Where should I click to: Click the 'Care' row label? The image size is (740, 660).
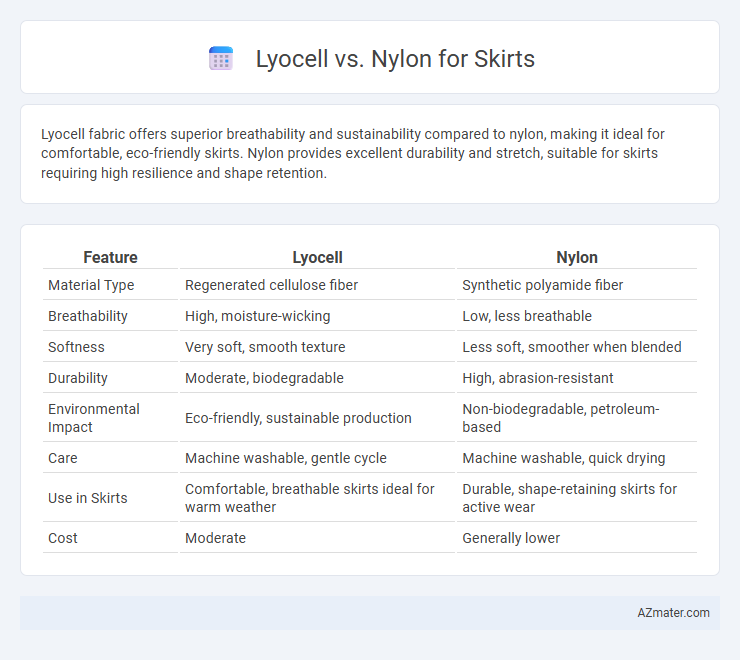63,458
